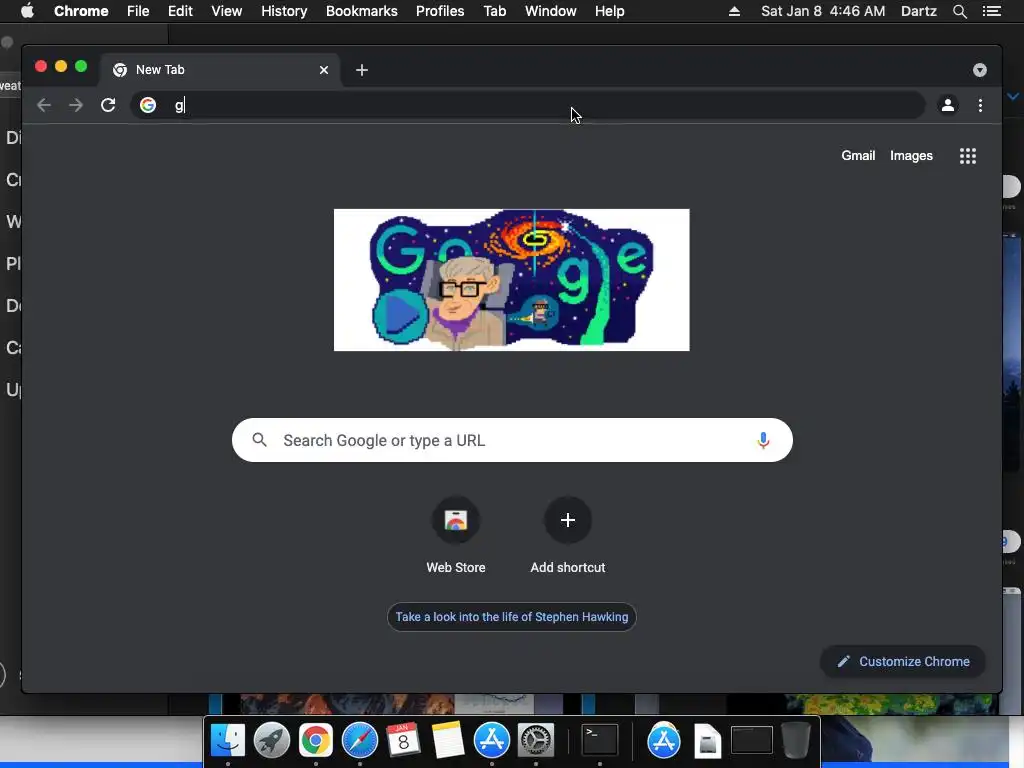Click the date and time in menu bar

[823, 11]
